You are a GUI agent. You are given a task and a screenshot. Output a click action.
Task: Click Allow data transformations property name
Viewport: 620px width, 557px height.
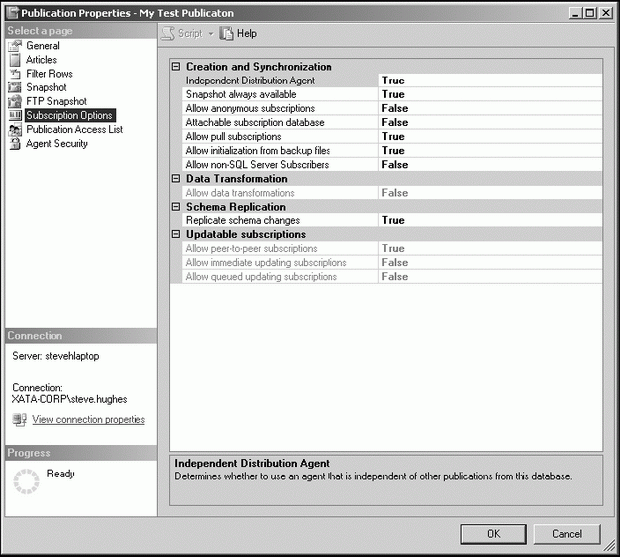(240, 193)
